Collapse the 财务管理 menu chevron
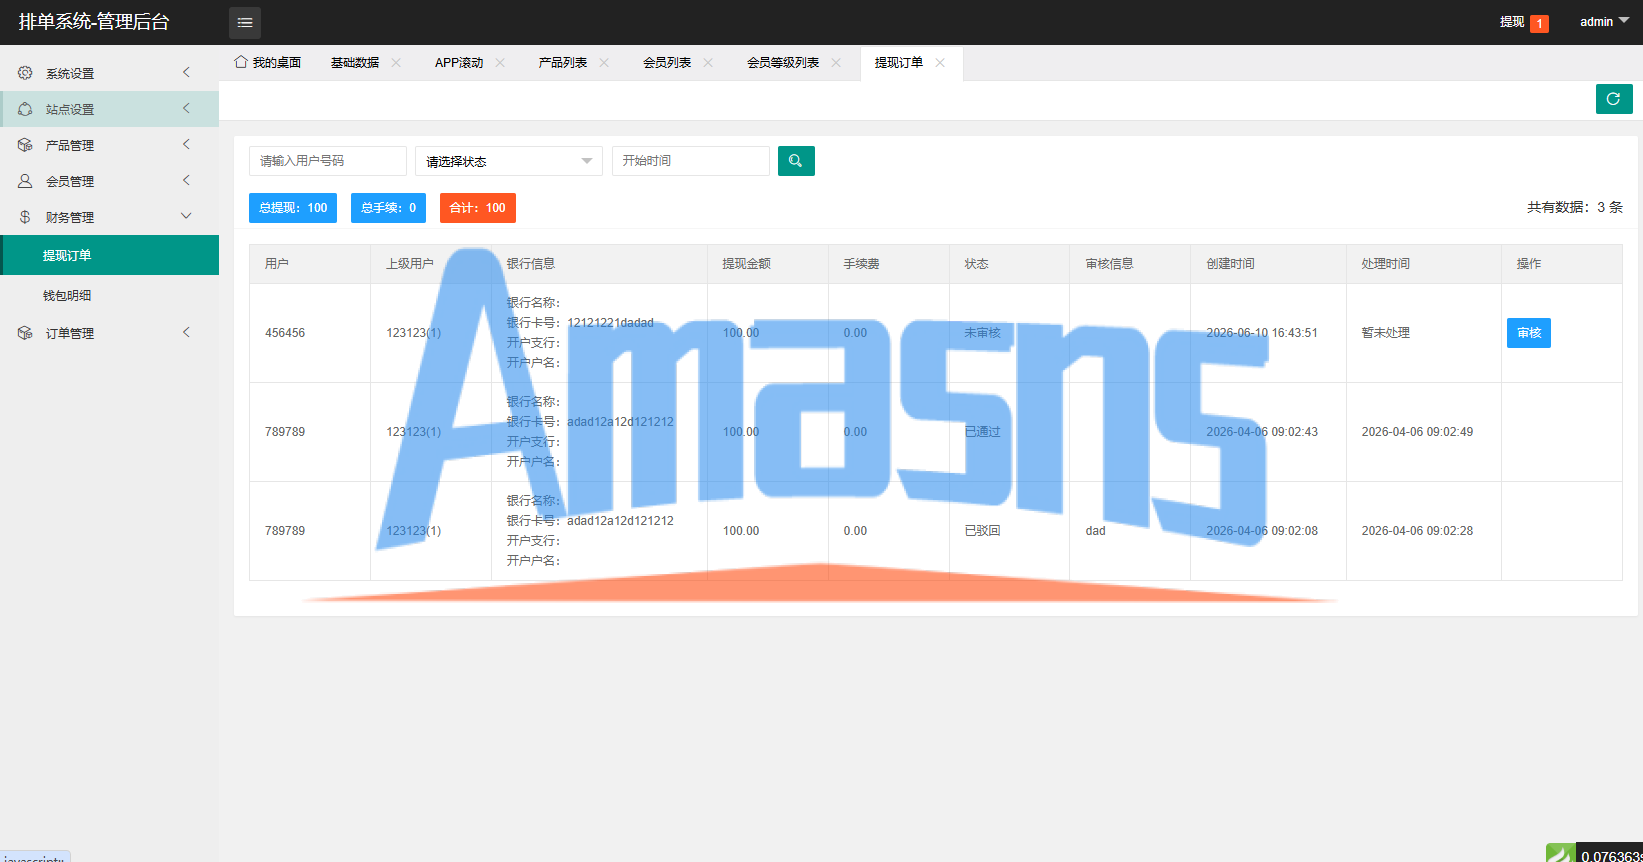This screenshot has width=1643, height=862. coord(186,216)
